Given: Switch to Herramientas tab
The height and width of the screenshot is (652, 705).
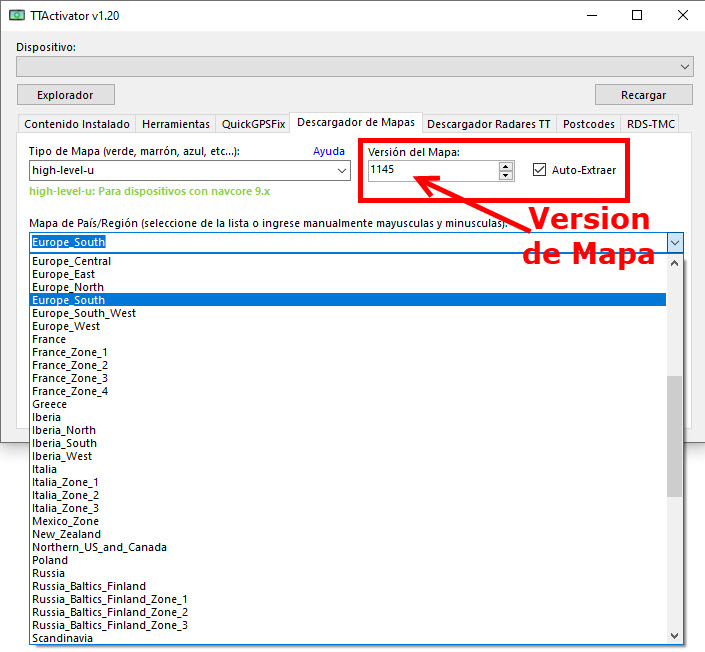Looking at the screenshot, I should pyautogui.click(x=176, y=124).
